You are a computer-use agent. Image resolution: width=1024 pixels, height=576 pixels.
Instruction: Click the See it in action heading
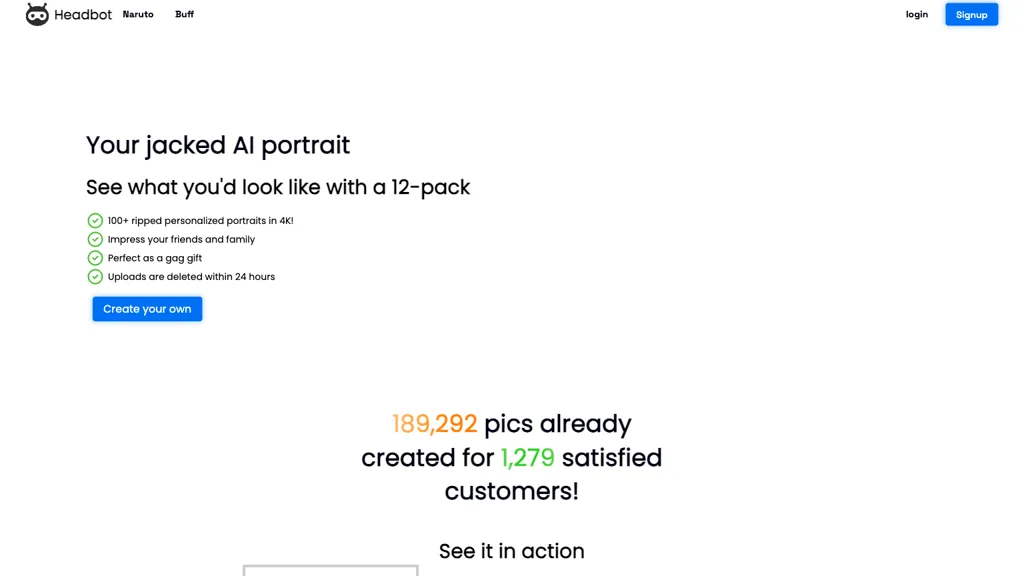511,551
